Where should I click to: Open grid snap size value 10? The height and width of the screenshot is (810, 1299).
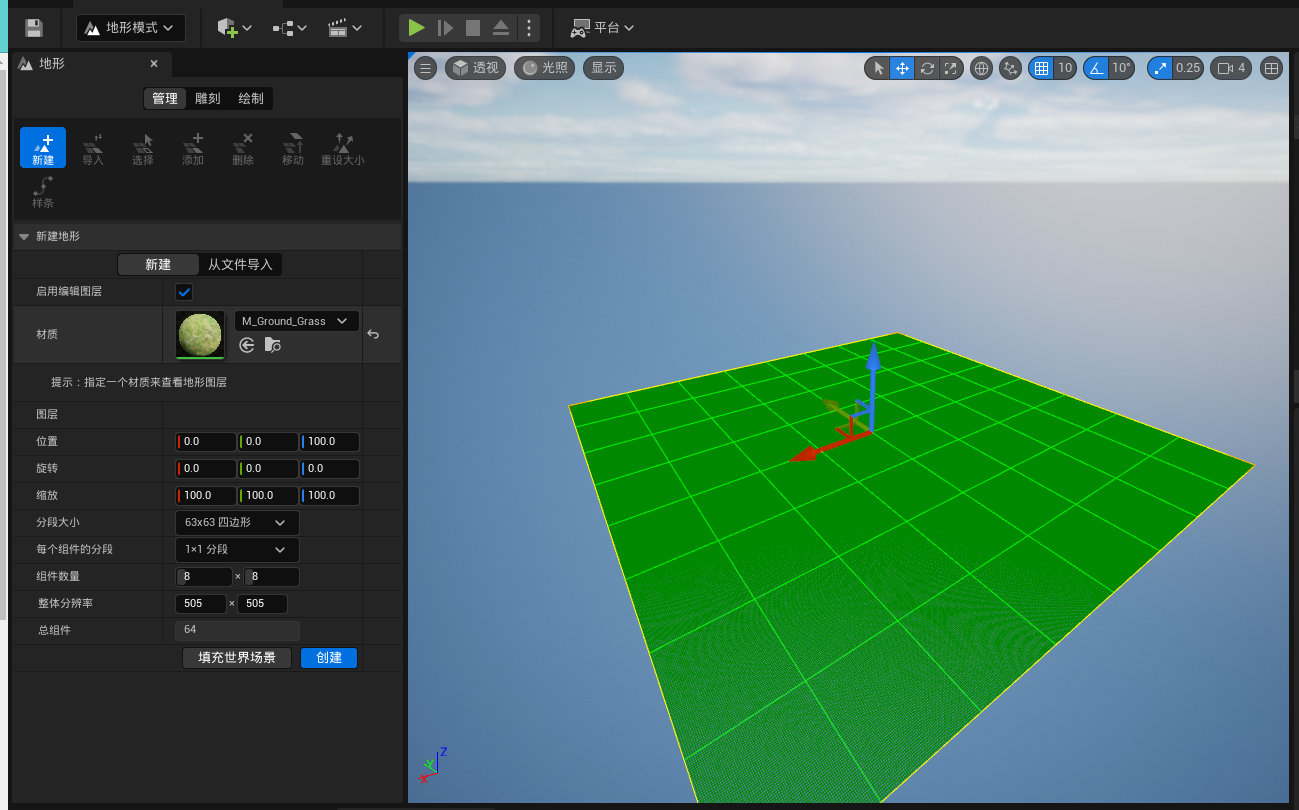(x=1065, y=68)
